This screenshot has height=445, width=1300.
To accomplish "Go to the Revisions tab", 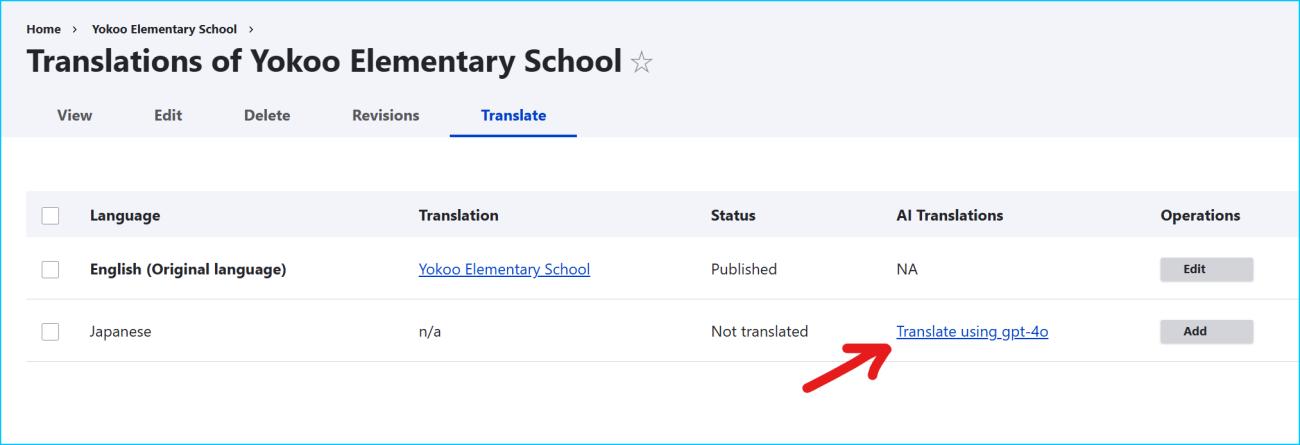I will click(x=385, y=115).
